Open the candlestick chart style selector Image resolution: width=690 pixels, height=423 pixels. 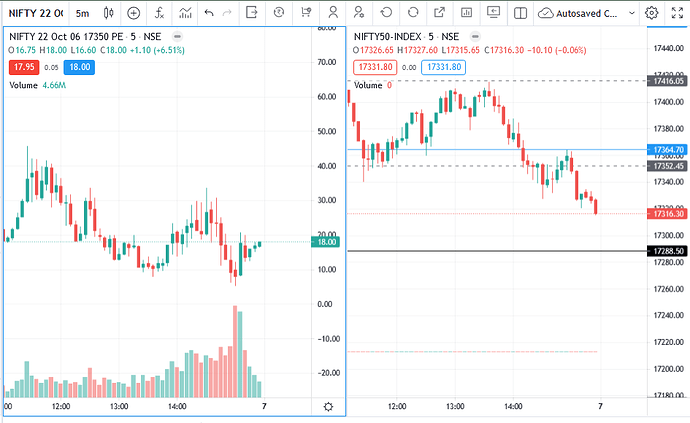pyautogui.click(x=108, y=13)
